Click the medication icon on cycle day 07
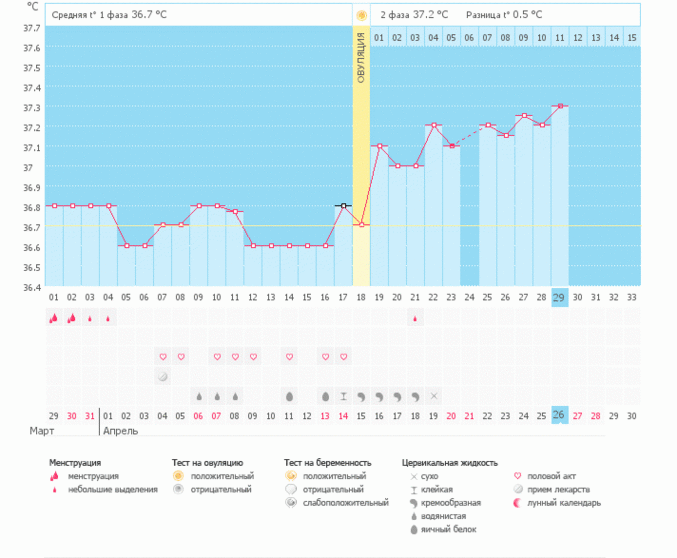Image resolution: width=677 pixels, height=558 pixels. coord(162,376)
